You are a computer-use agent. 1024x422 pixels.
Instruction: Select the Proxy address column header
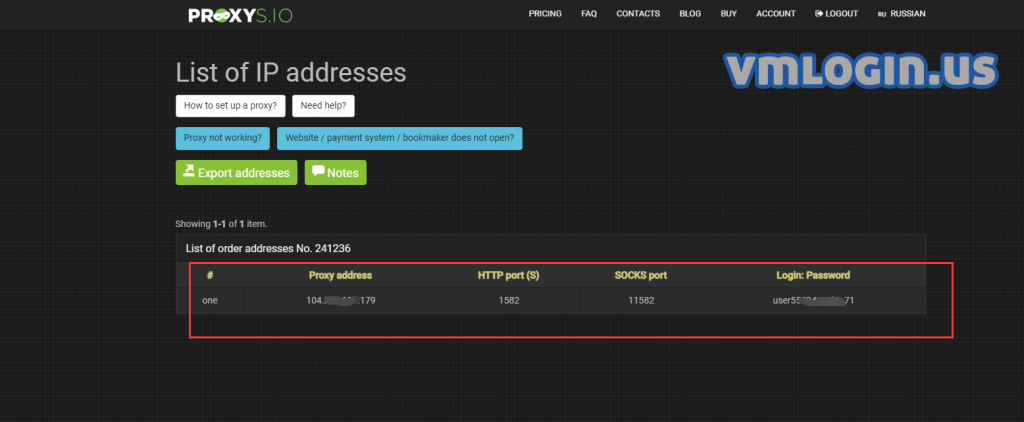(340, 275)
